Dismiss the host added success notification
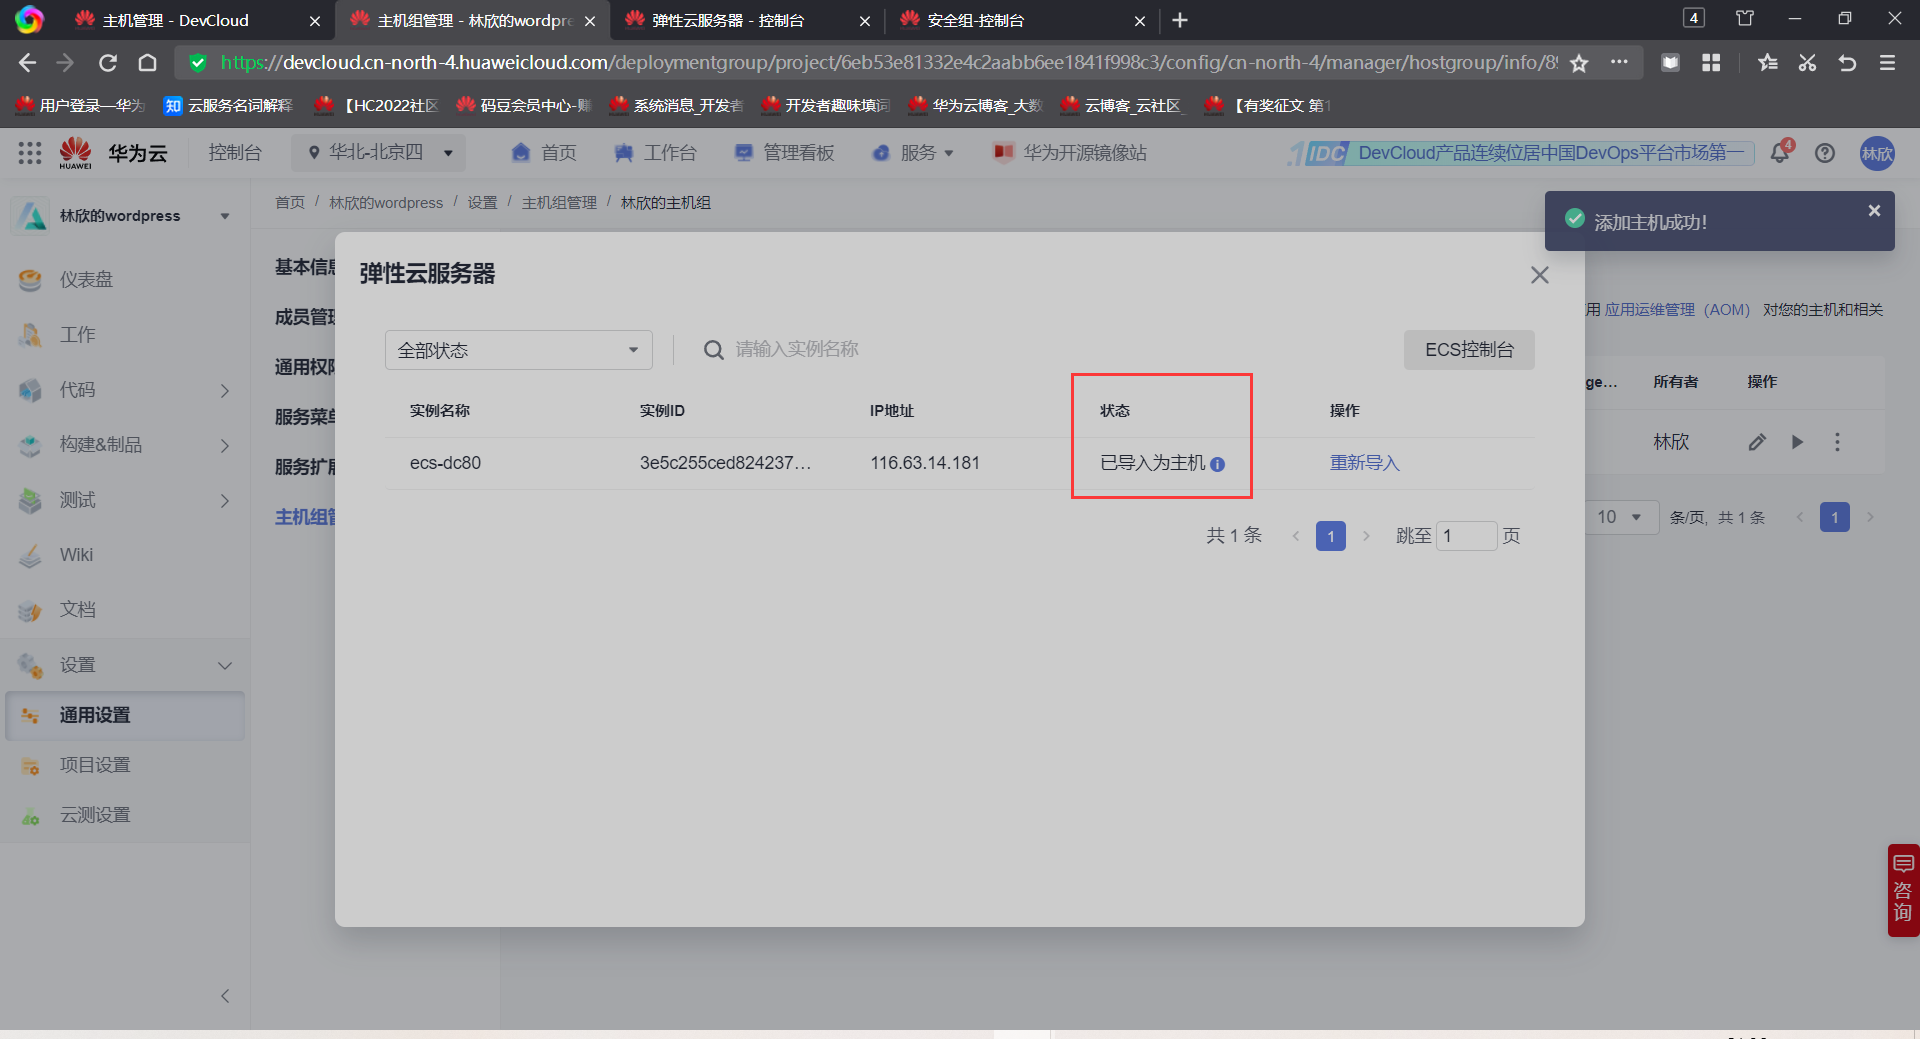 pos(1874,211)
